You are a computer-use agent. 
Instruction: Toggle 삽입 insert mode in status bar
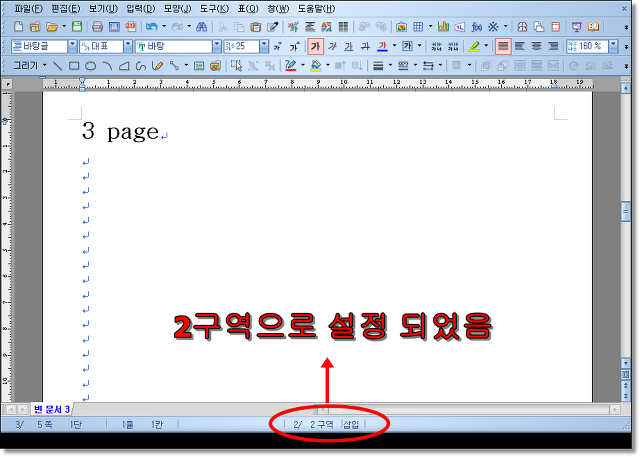pos(351,425)
